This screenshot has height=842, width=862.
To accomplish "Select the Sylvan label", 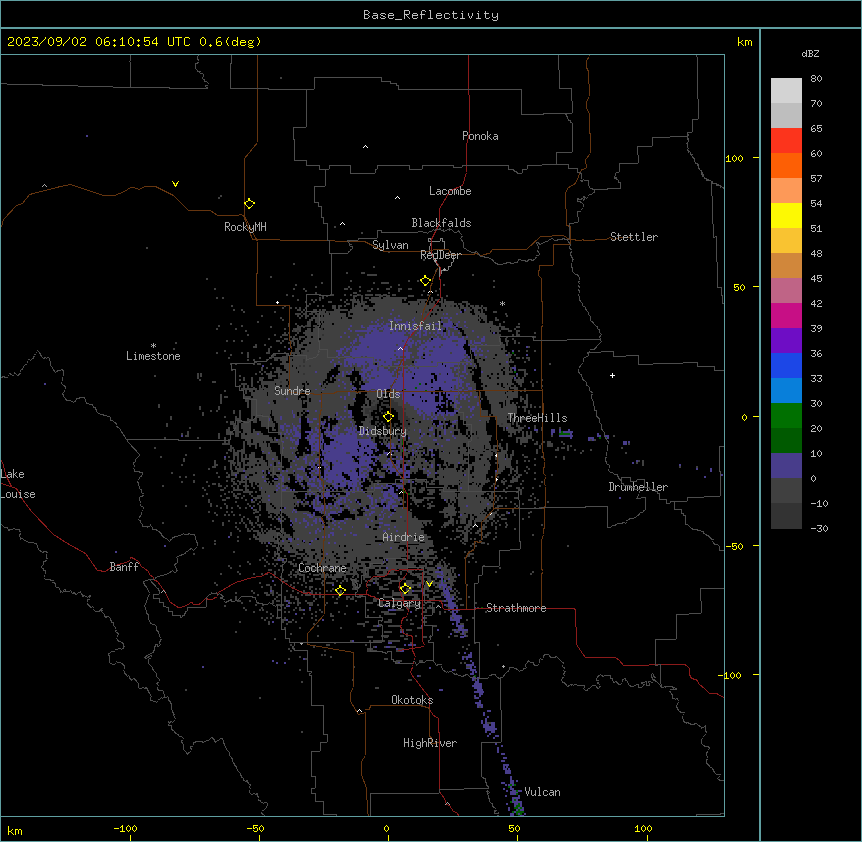I will pos(390,245).
